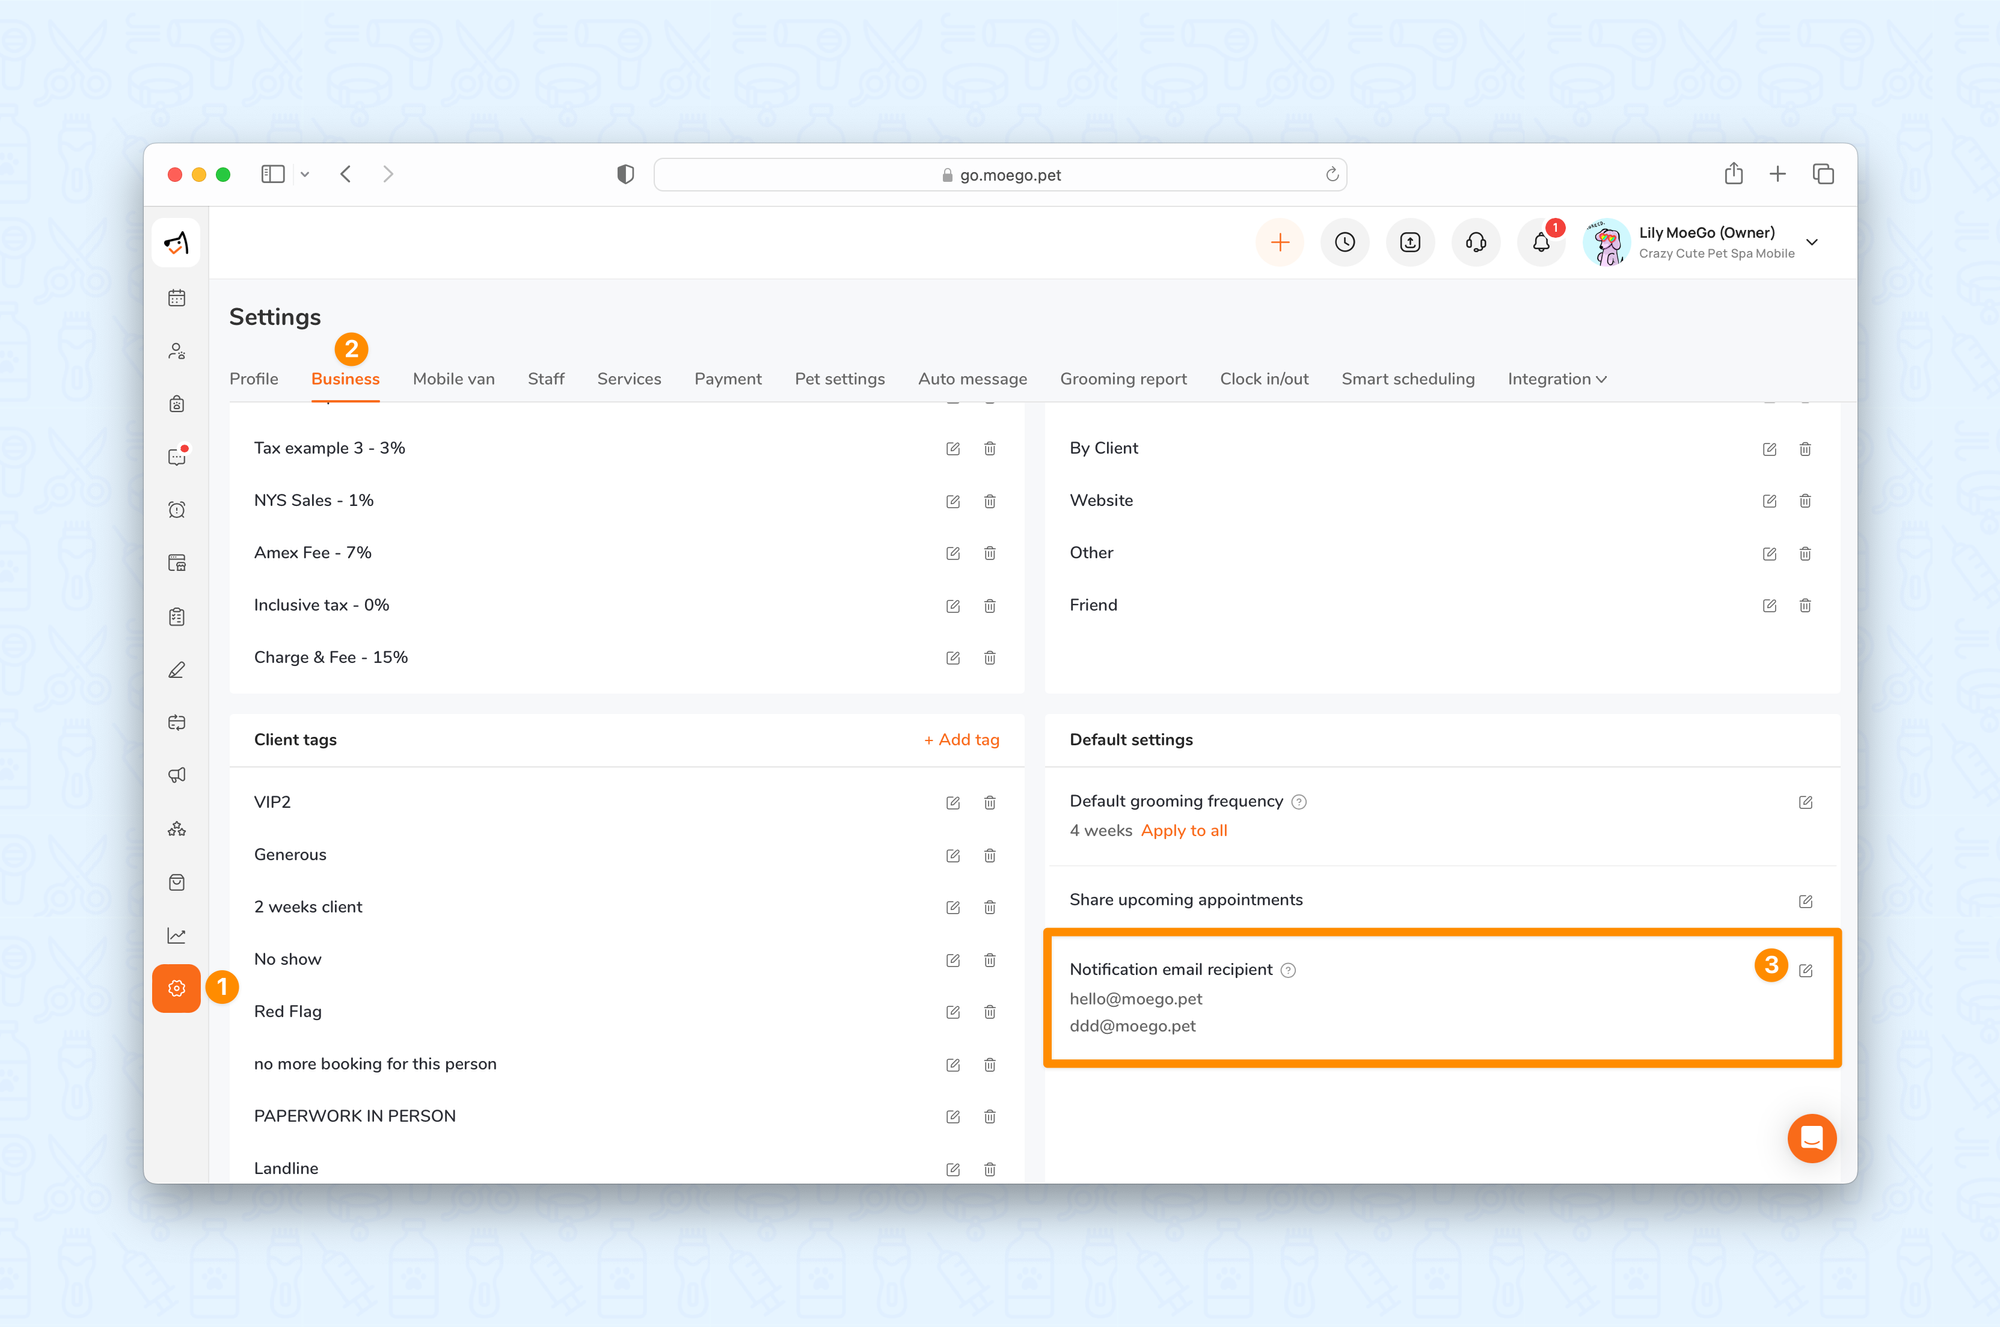Click the Add tag link
This screenshot has width=2000, height=1327.
click(961, 740)
